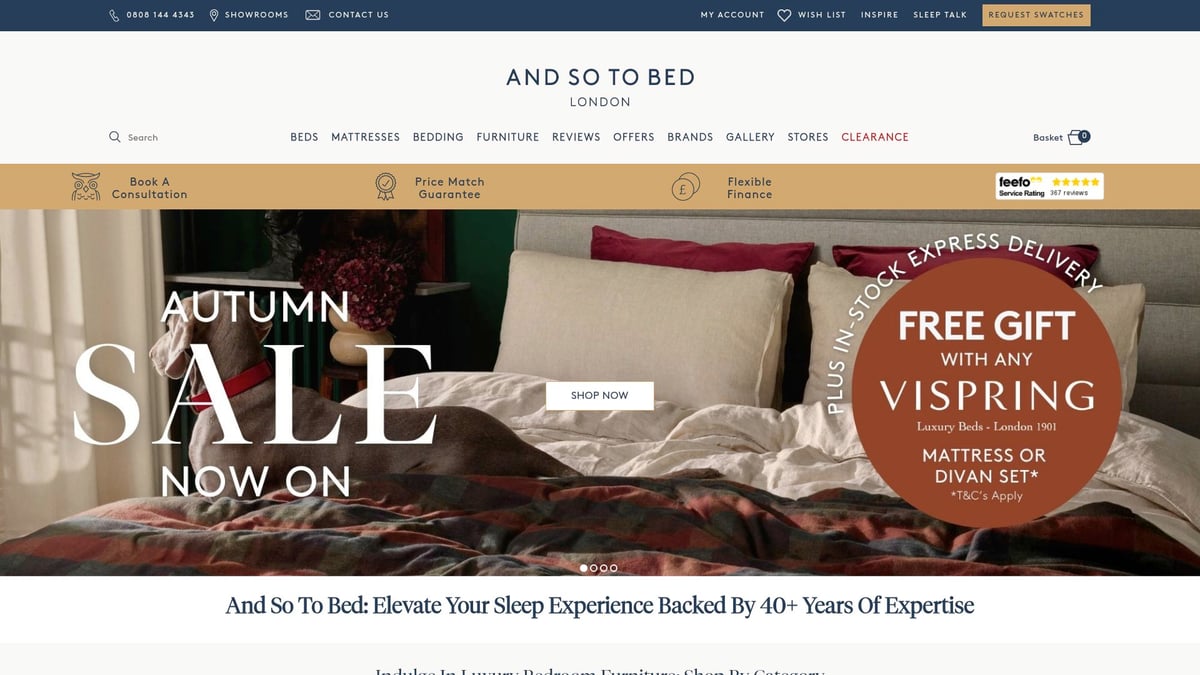Screen dimensions: 1200x675
Task: Expand the Furniture navigation menu
Action: pos(508,137)
